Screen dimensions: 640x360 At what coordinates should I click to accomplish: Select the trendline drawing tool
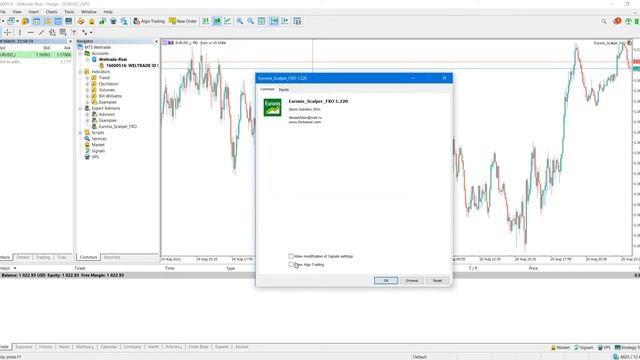pos(41,32)
